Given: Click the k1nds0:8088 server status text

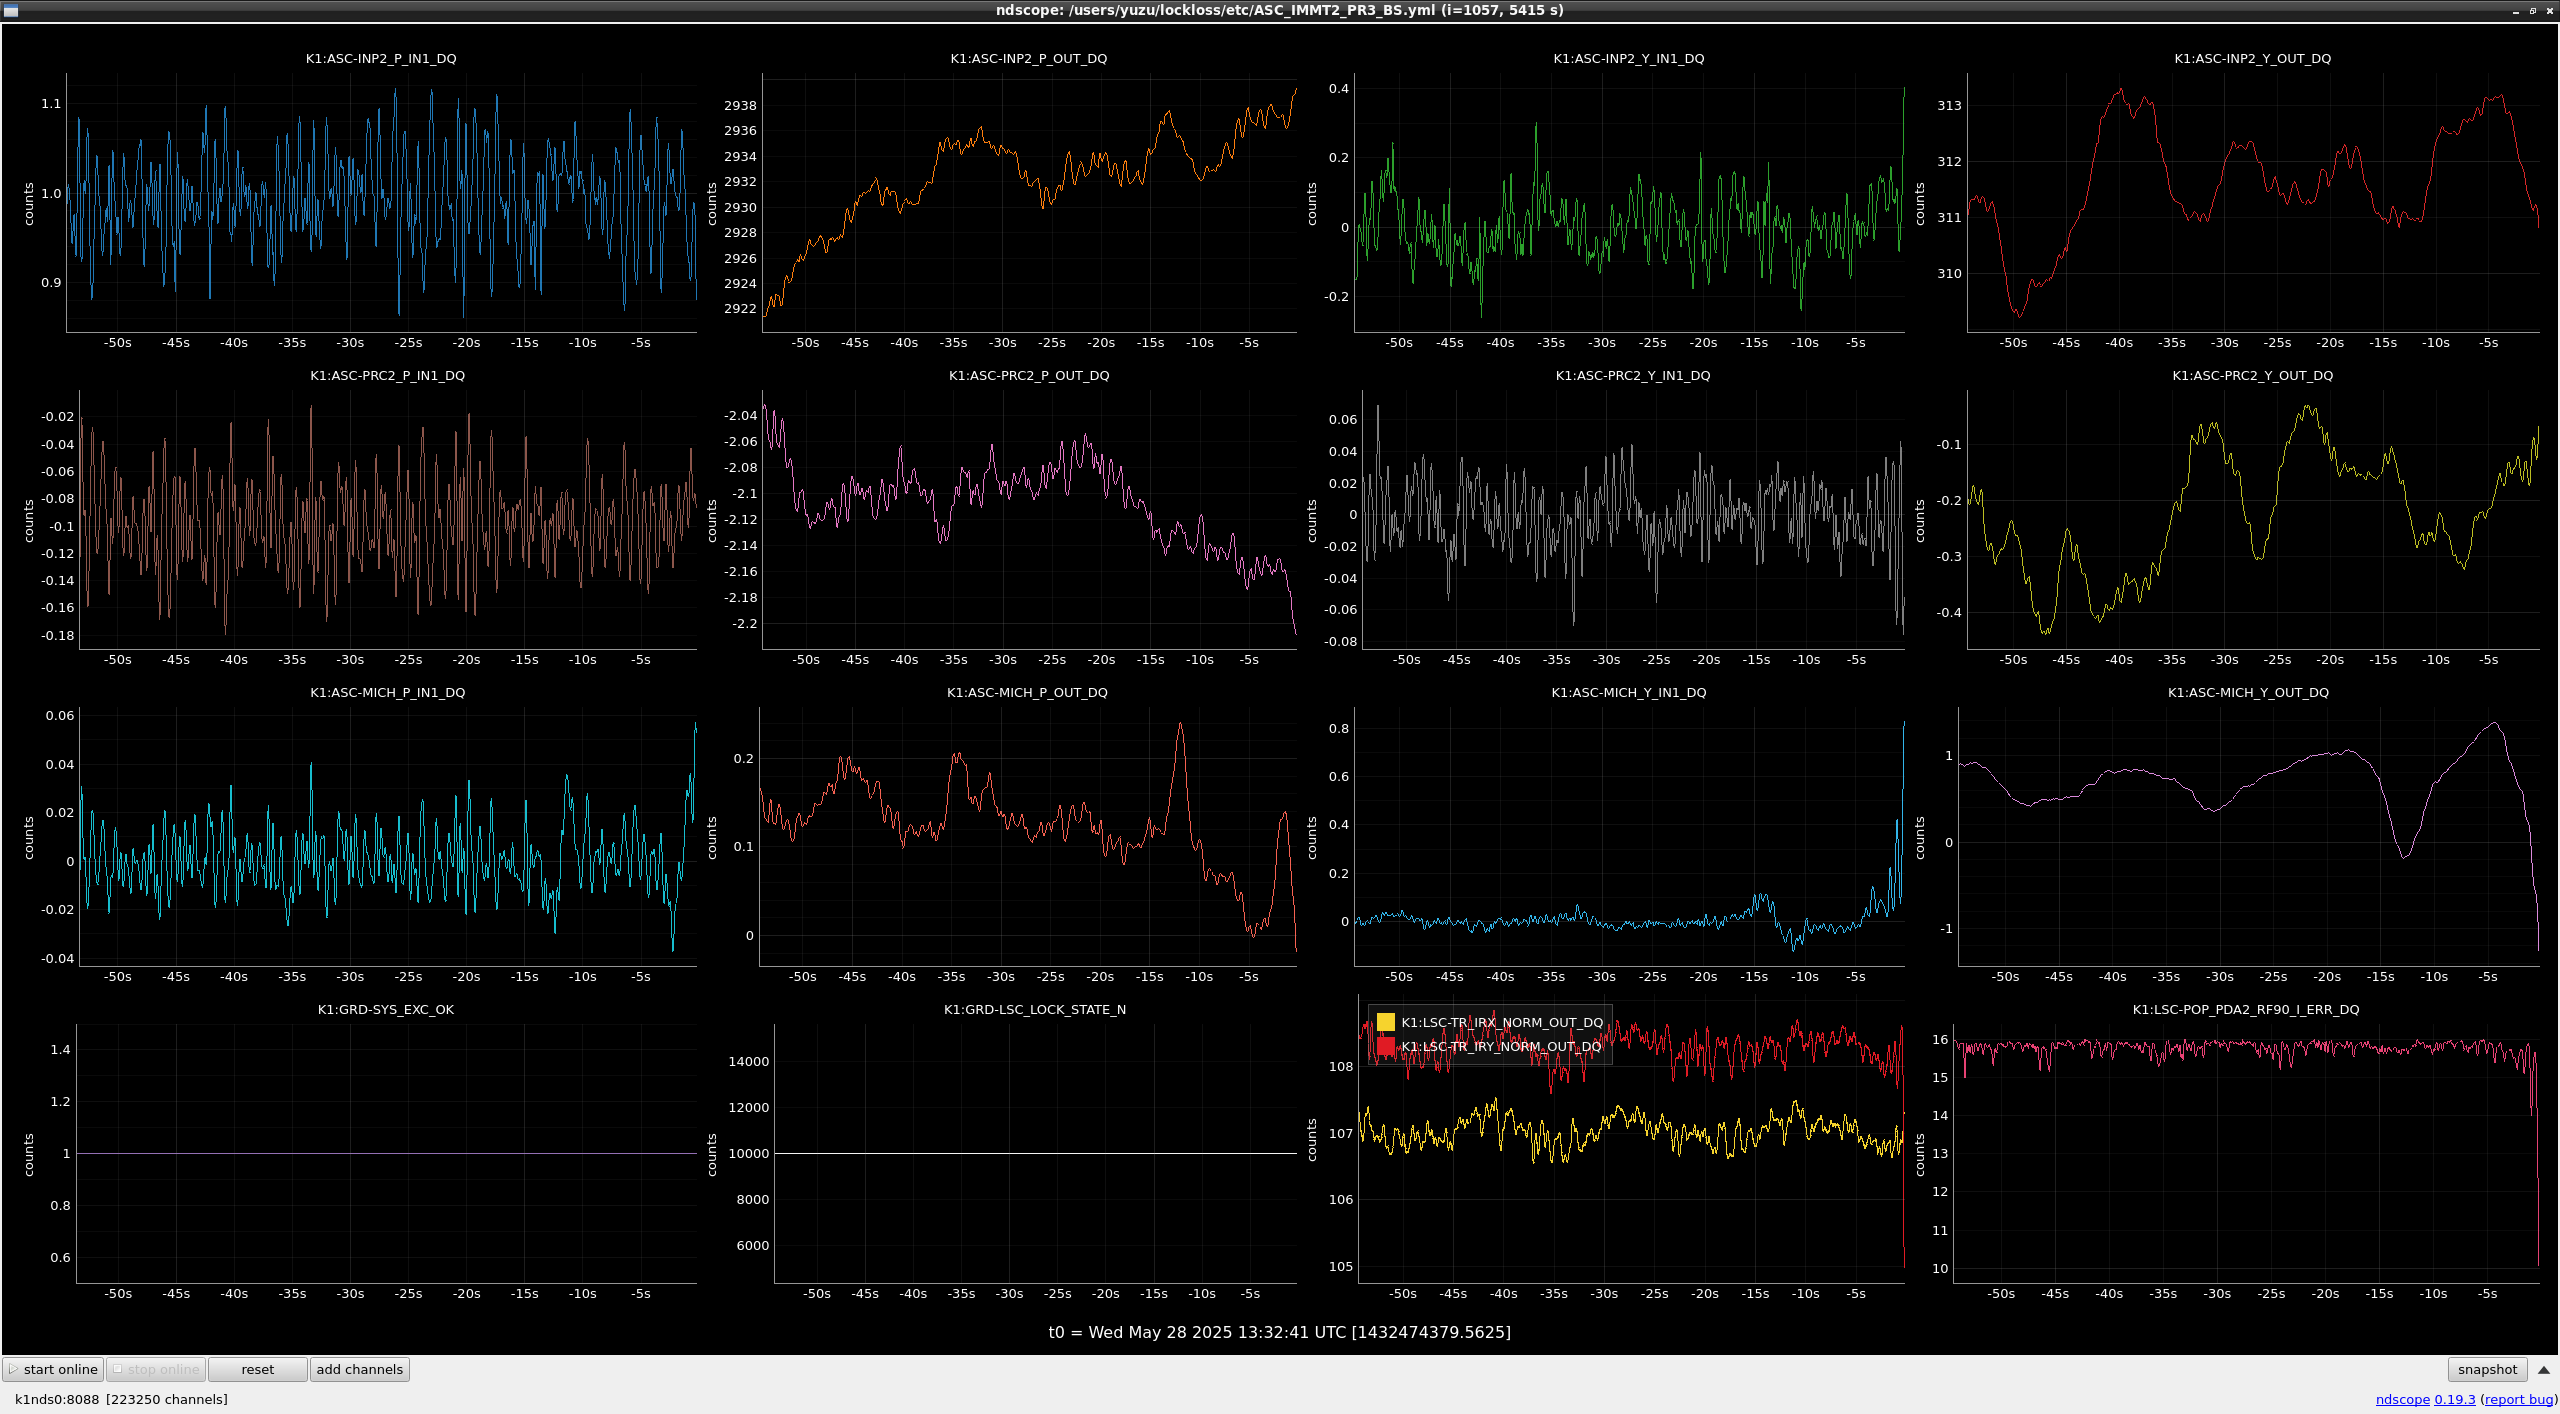Looking at the screenshot, I should point(121,1399).
